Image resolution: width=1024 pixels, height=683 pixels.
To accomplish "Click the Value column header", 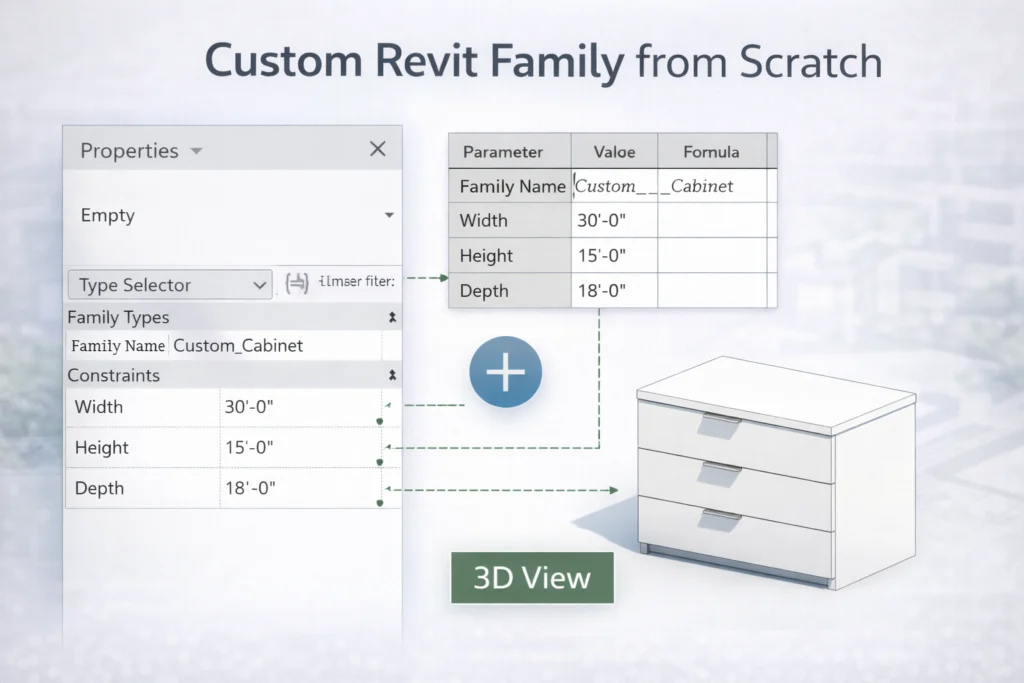I will pyautogui.click(x=614, y=151).
